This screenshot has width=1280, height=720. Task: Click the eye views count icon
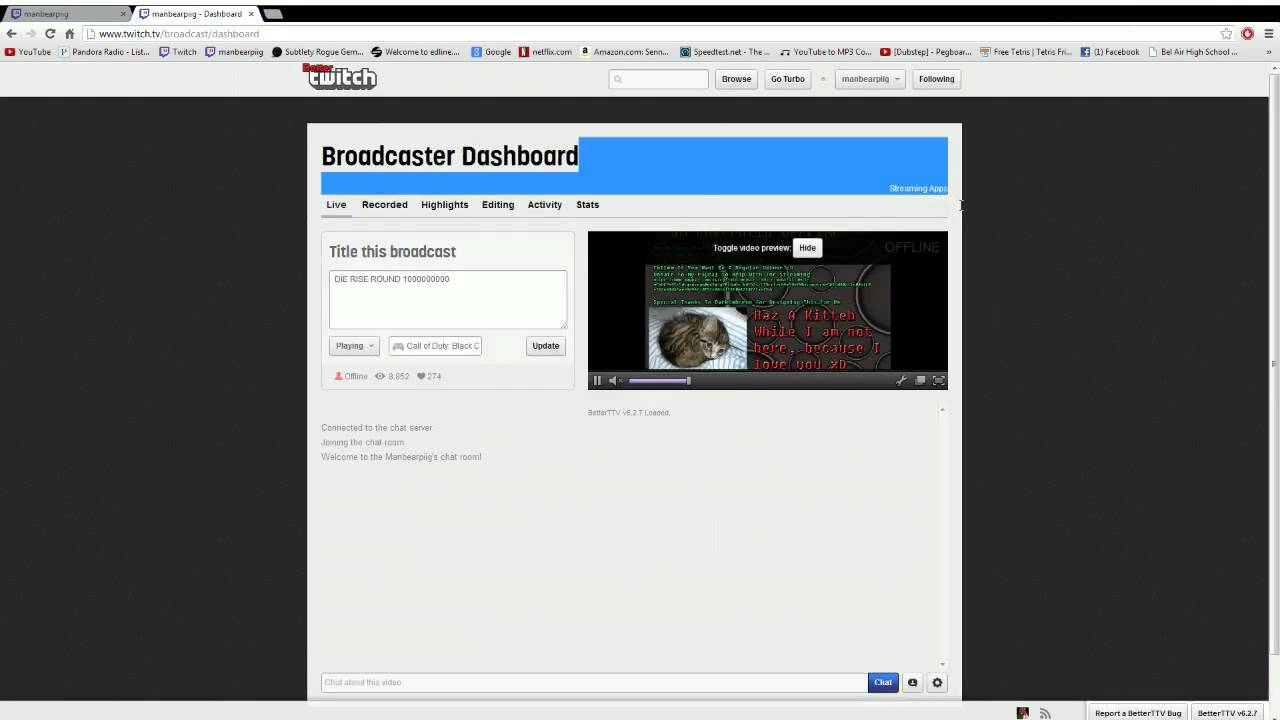[380, 376]
